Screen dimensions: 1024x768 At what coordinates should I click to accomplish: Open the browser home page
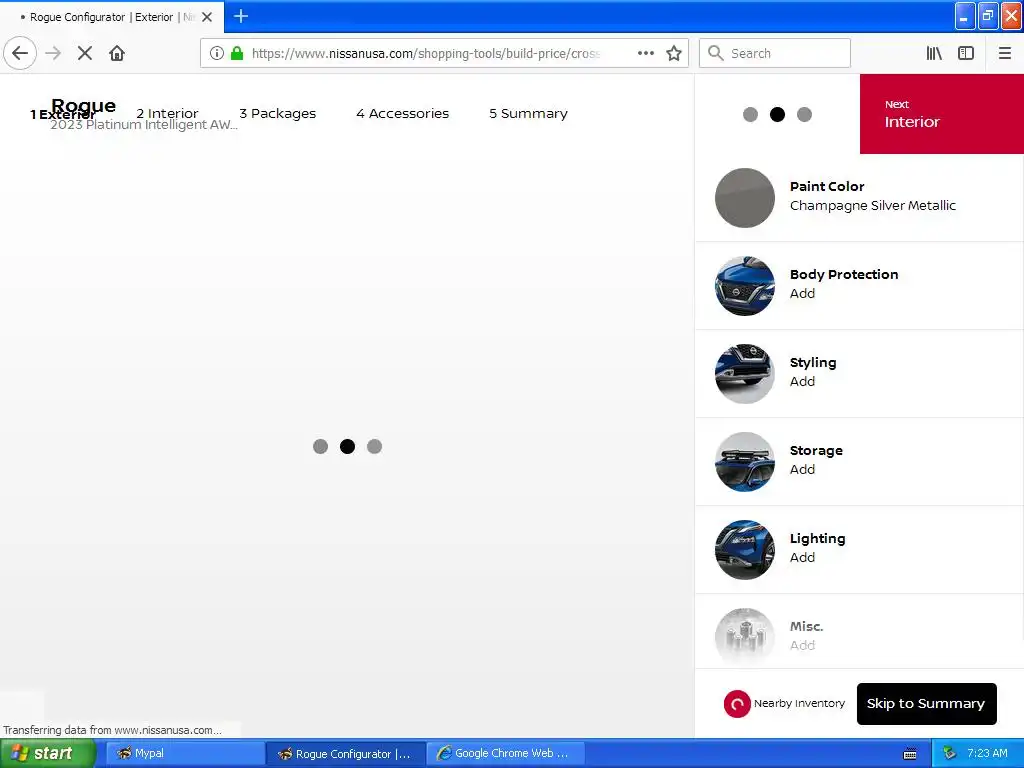pyautogui.click(x=117, y=53)
